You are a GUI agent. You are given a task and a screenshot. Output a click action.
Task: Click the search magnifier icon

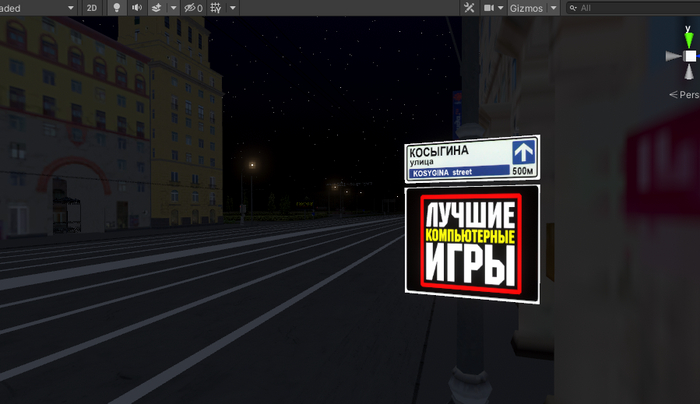[573, 8]
